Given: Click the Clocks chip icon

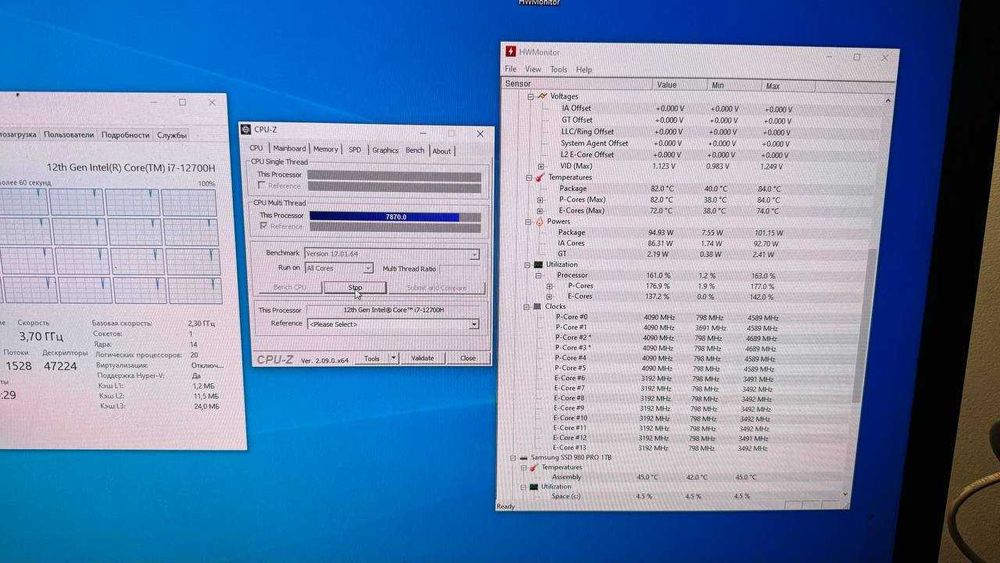Looking at the screenshot, I should (537, 307).
